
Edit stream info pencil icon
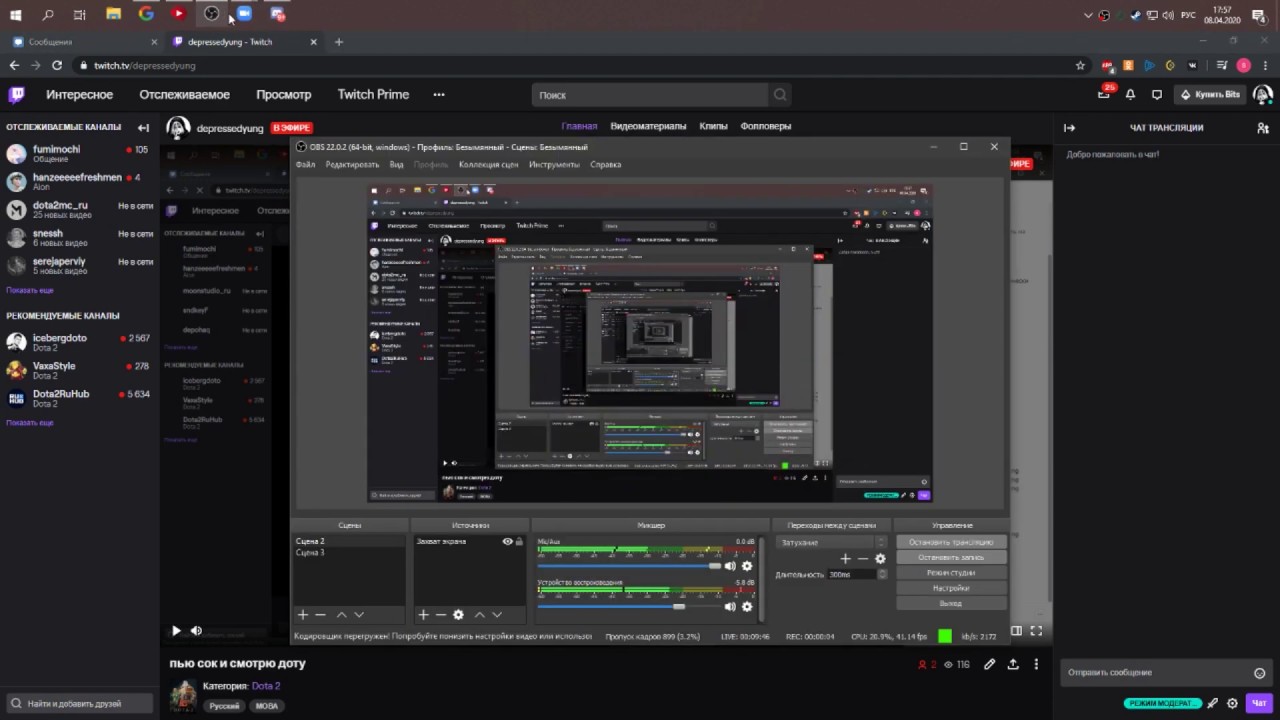click(989, 664)
